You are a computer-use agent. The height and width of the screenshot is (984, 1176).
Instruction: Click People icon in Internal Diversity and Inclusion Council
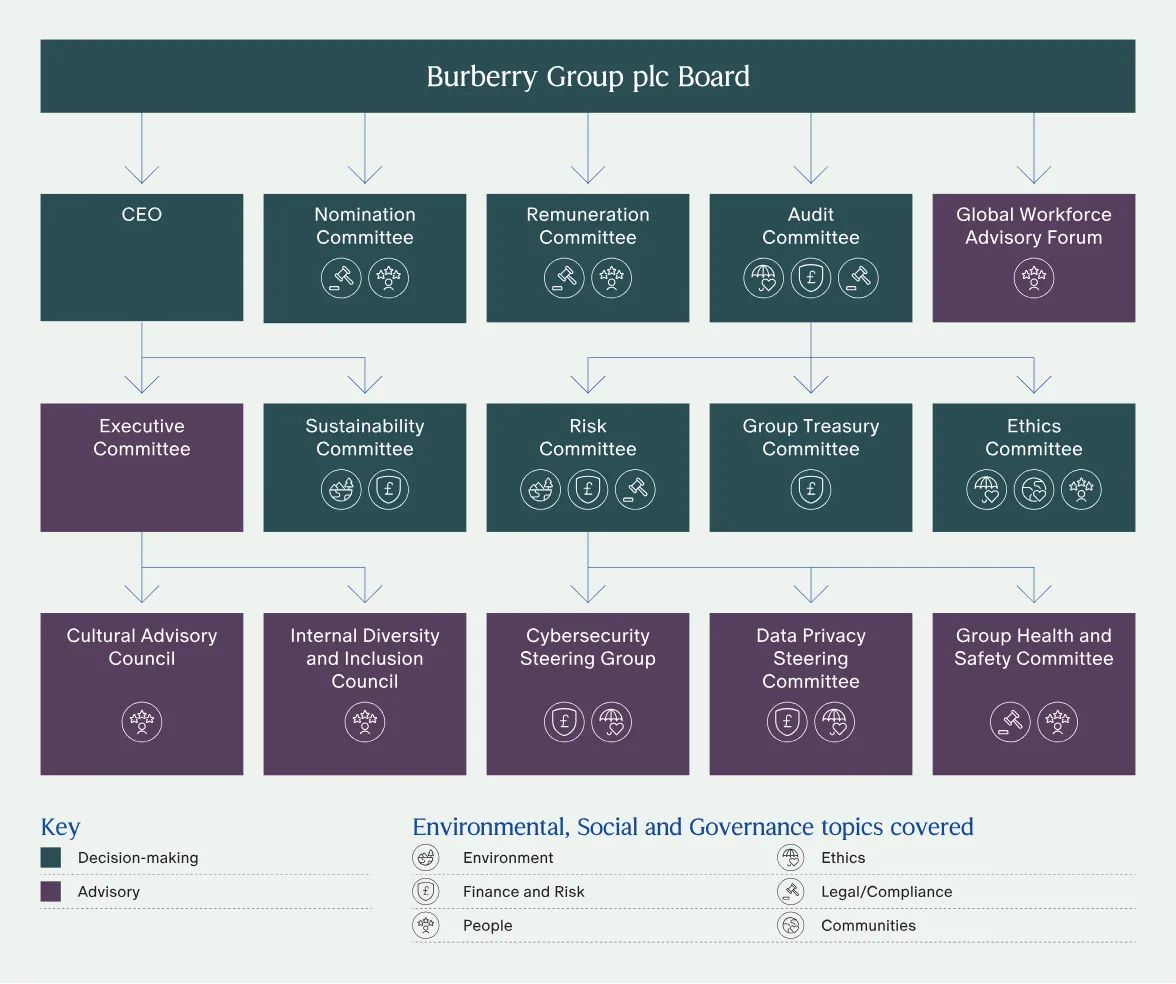click(x=364, y=722)
